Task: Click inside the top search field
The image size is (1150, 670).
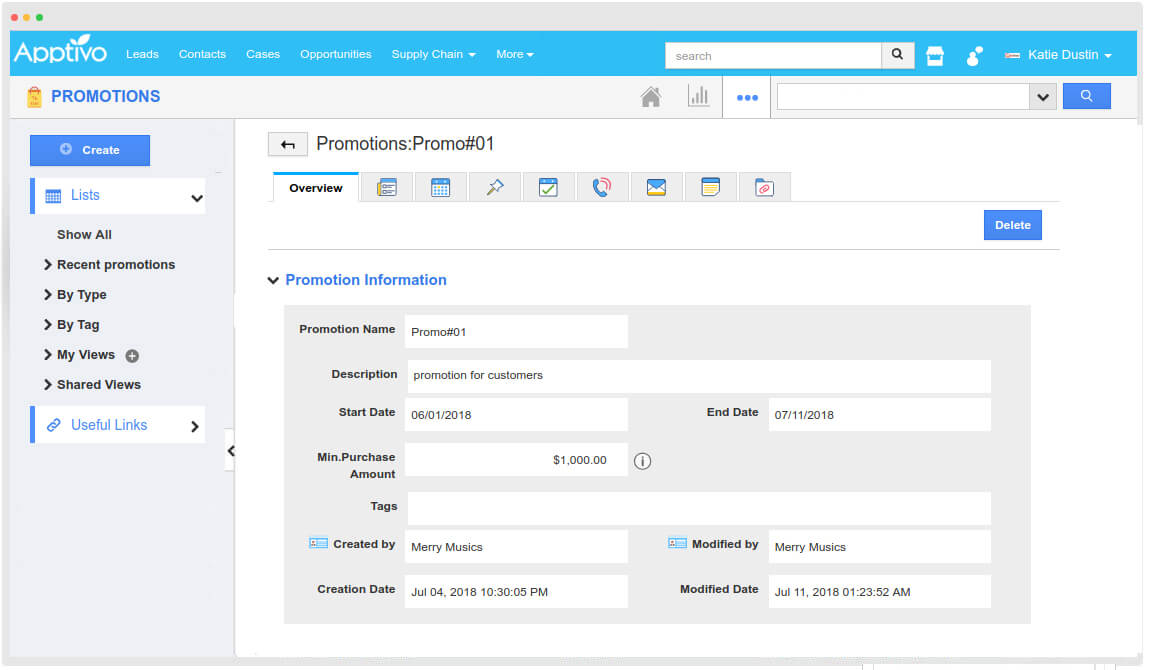Action: pyautogui.click(x=773, y=55)
